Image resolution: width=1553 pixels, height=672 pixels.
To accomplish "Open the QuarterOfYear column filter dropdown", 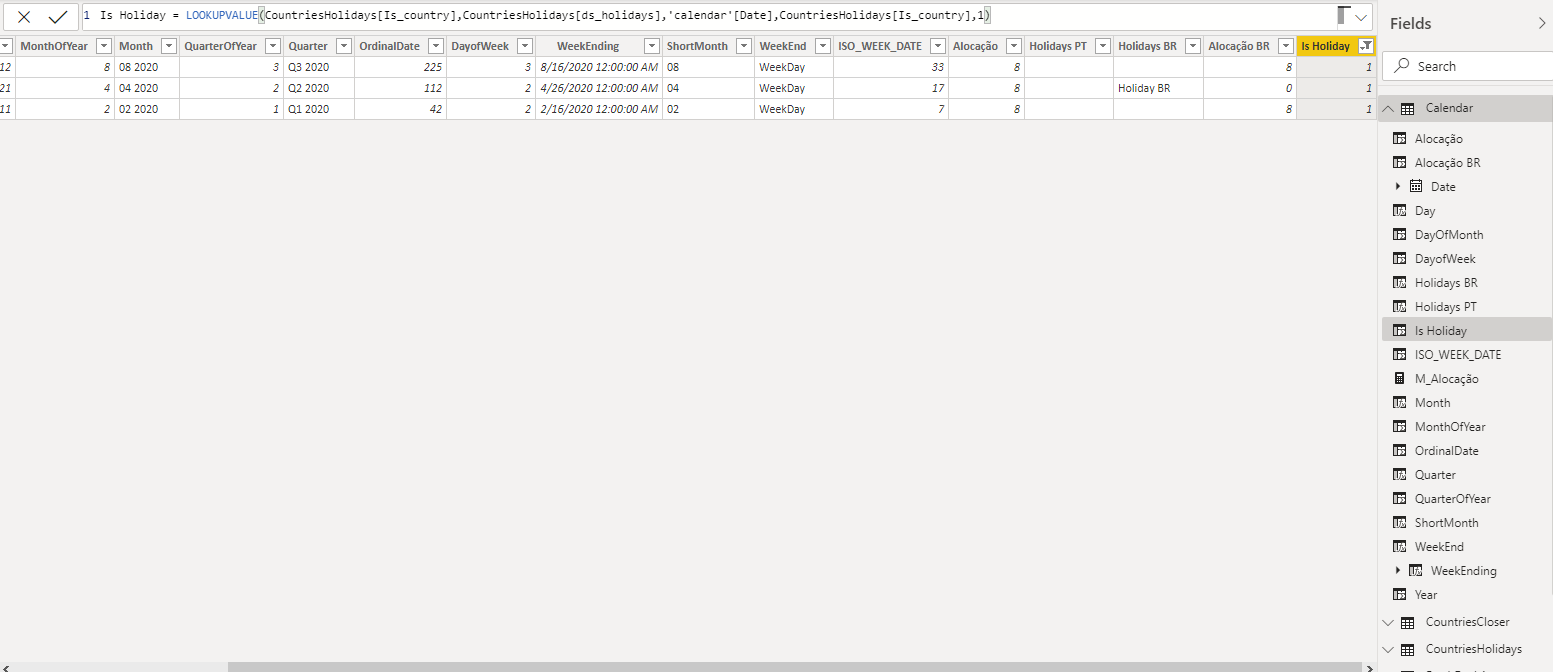I will coord(273,46).
